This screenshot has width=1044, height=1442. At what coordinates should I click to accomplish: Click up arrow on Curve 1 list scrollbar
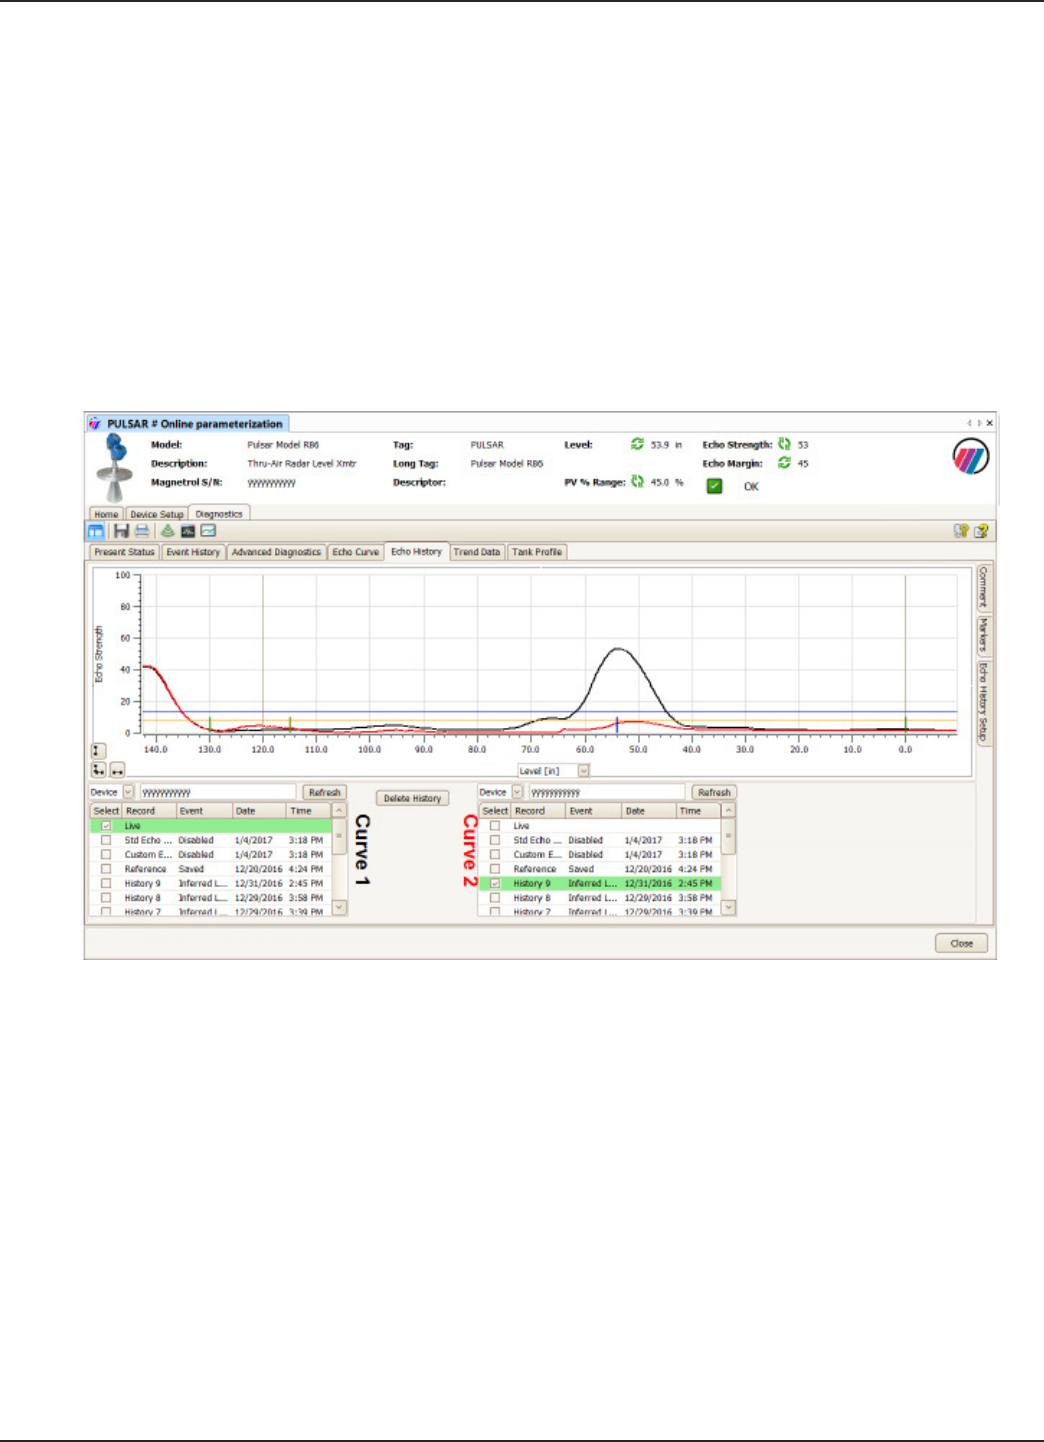click(x=340, y=811)
